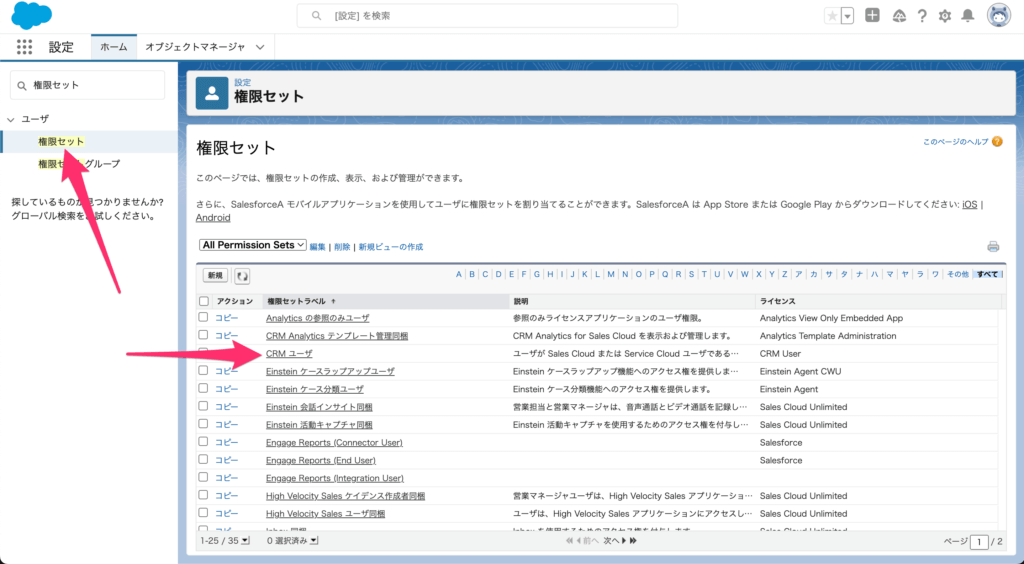Click the 設定 breadcrumb link
The image size is (1024, 564).
click(242, 82)
